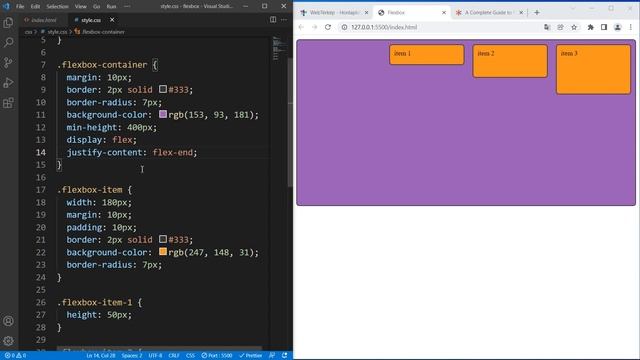Open the Source Control view

tap(8, 62)
